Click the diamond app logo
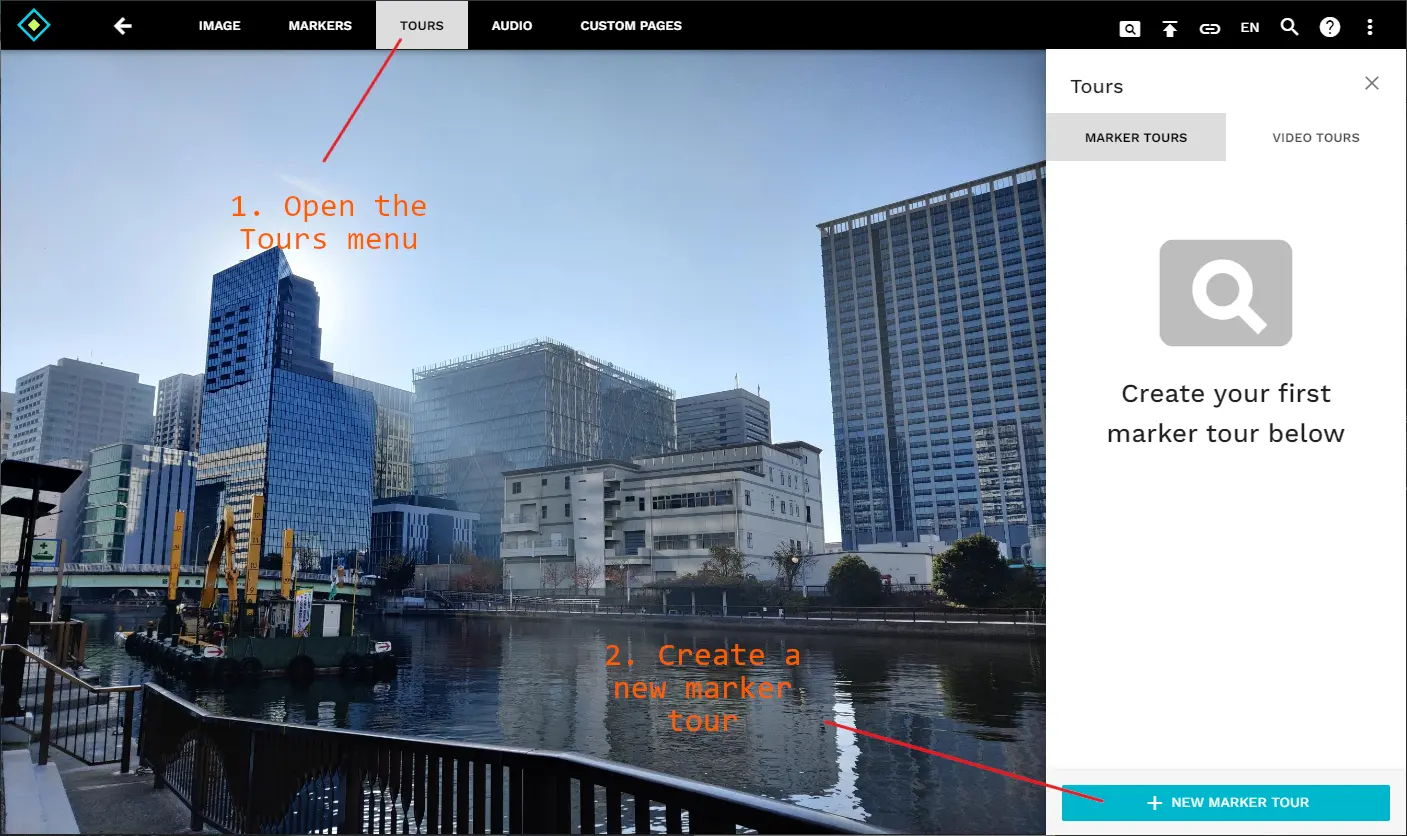 click(x=34, y=25)
